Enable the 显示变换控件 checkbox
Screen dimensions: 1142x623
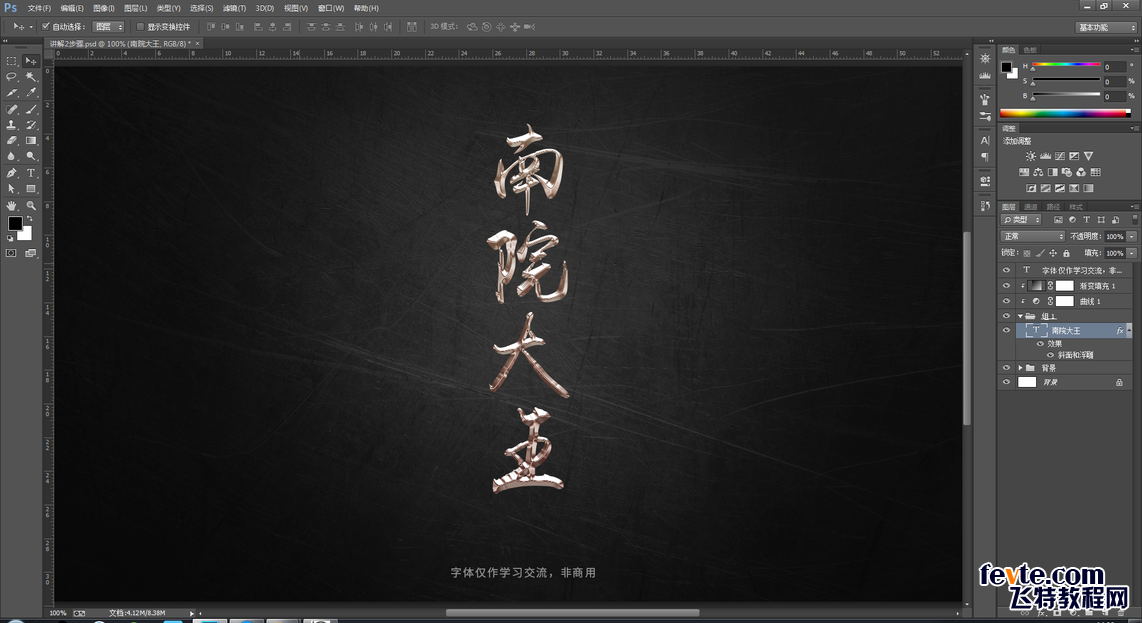point(140,27)
